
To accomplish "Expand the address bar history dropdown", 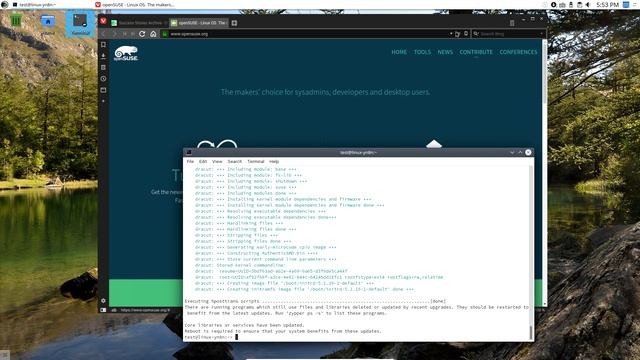I will [451, 34].
